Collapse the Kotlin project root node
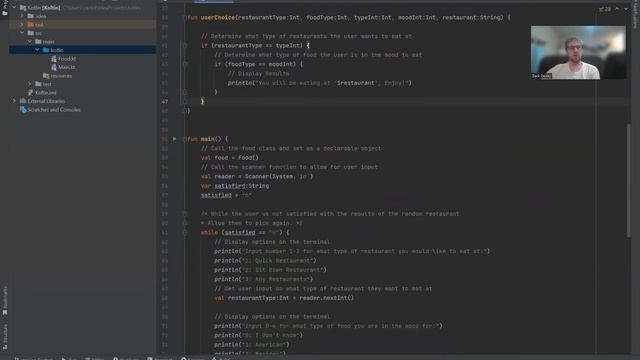This screenshot has height=360, width=640. pyautogui.click(x=14, y=7)
